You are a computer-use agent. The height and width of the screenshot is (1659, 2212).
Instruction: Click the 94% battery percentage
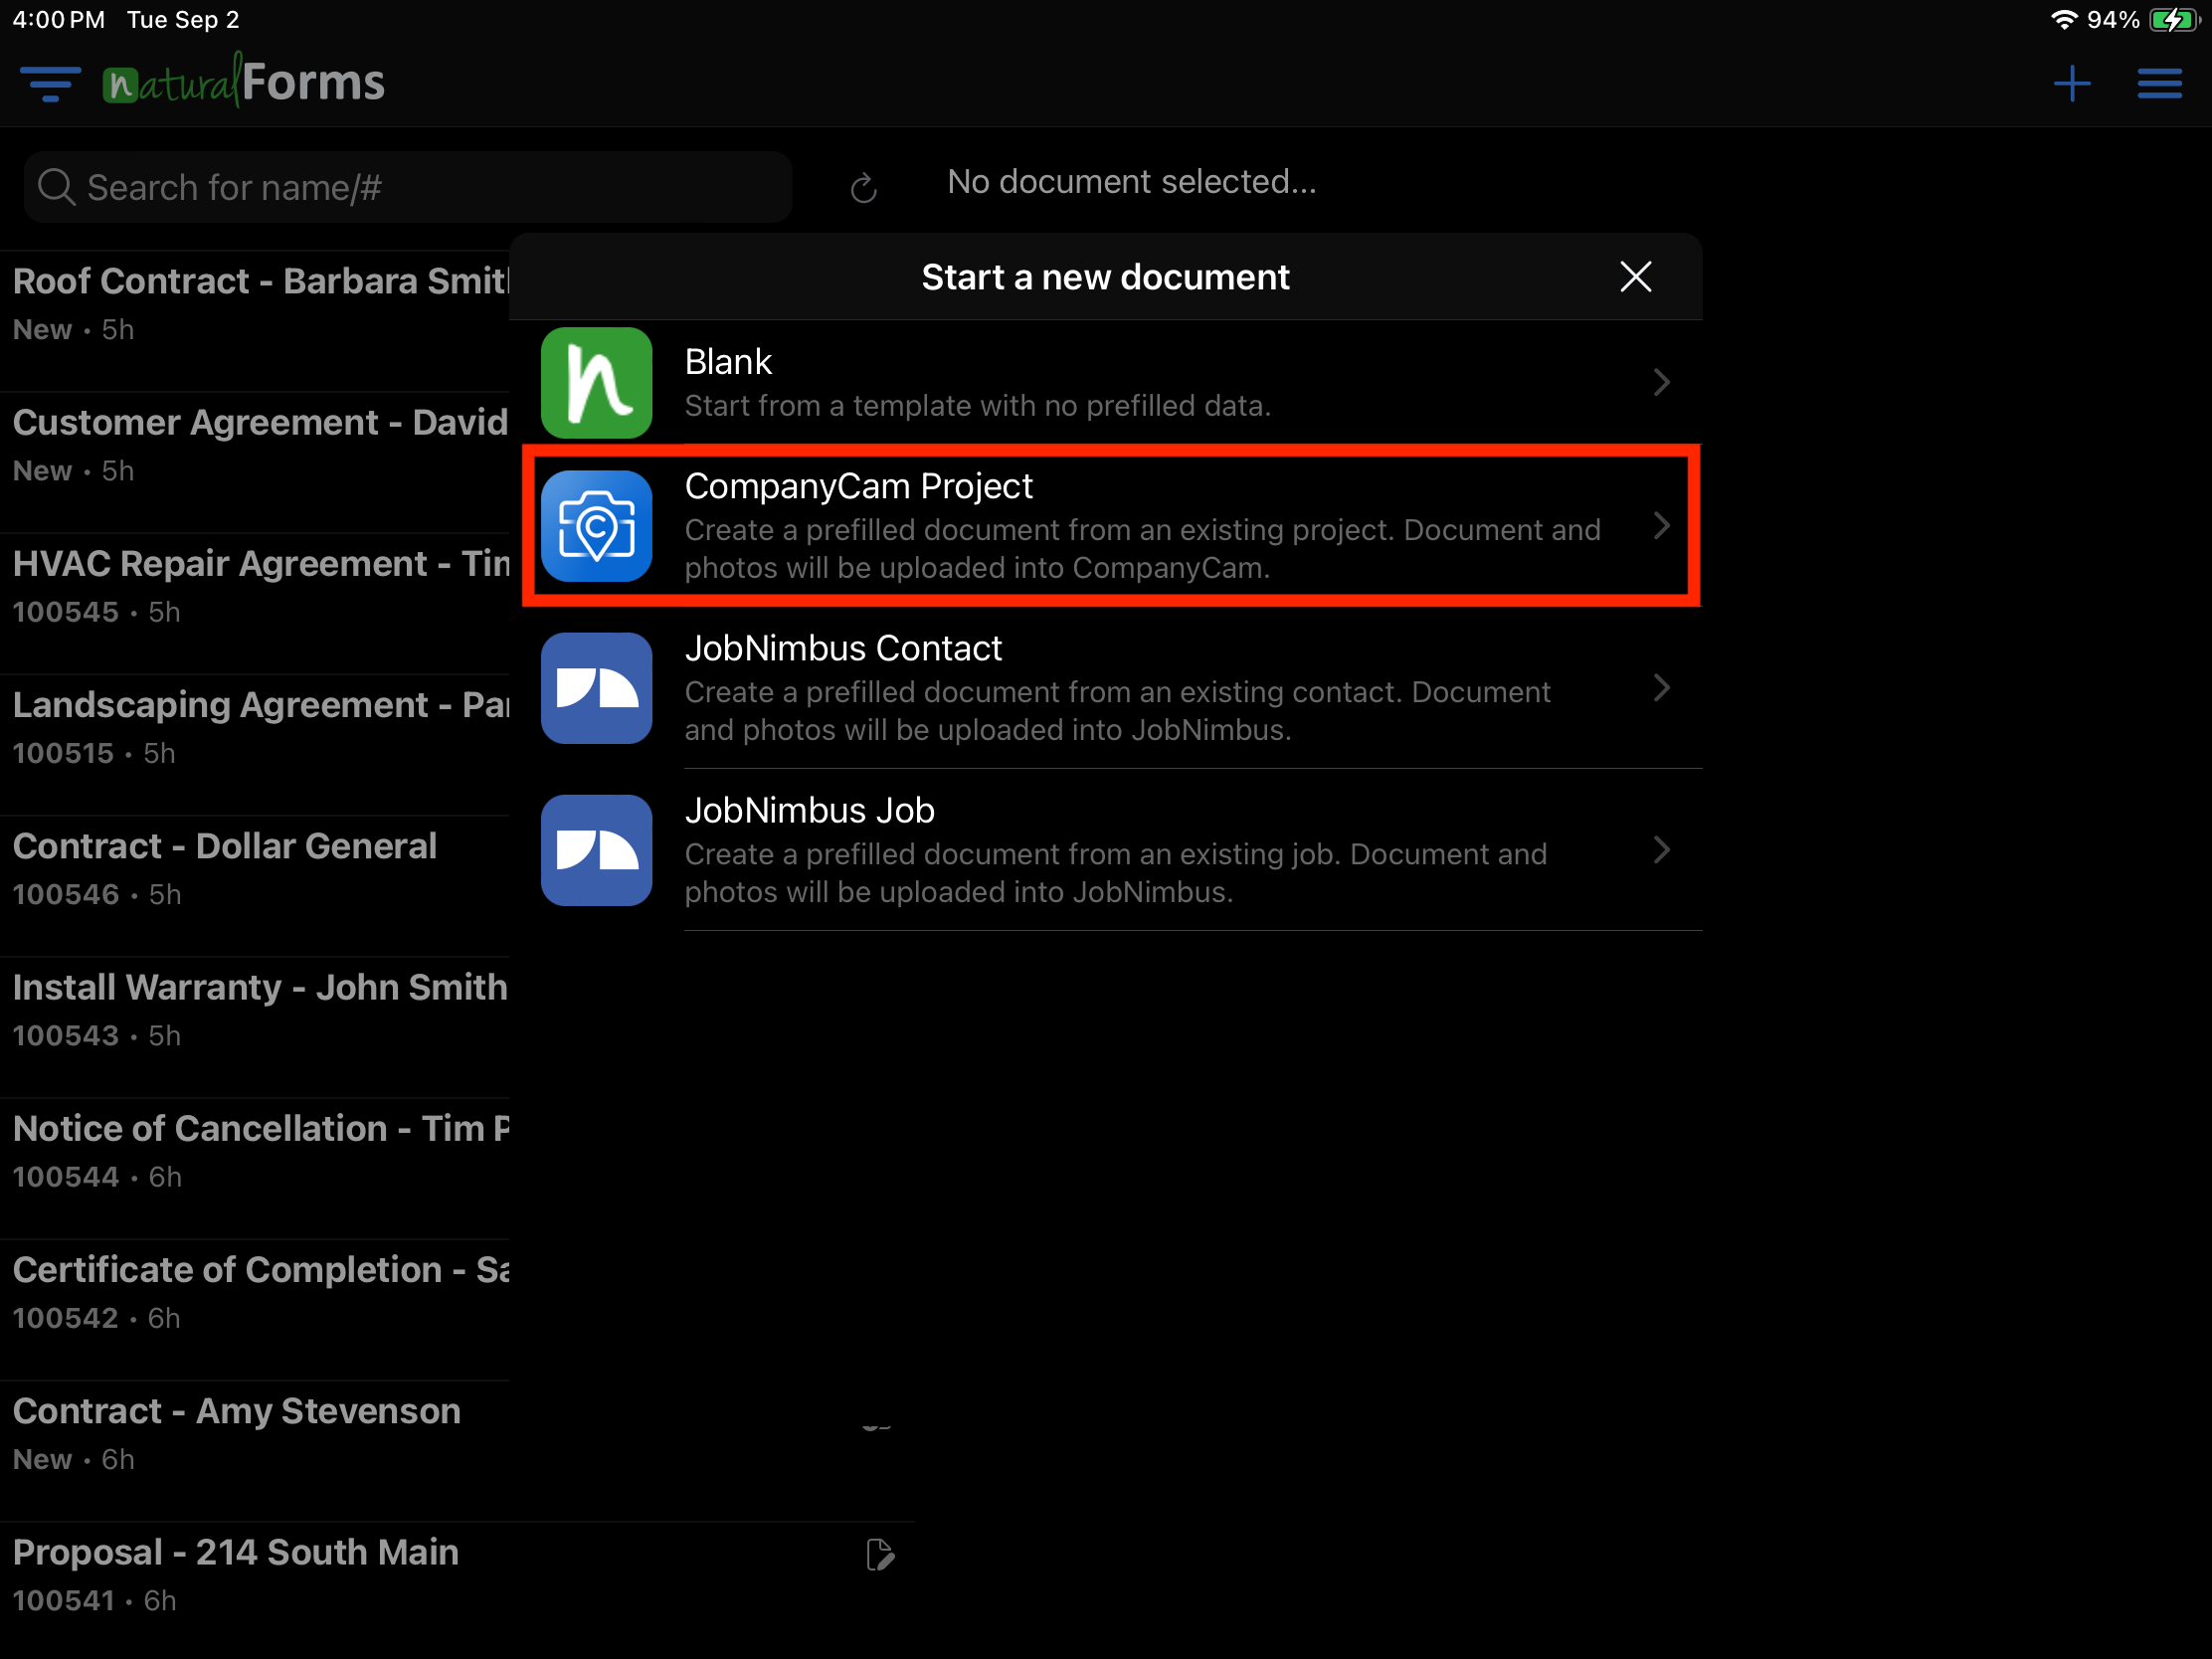click(x=2113, y=20)
